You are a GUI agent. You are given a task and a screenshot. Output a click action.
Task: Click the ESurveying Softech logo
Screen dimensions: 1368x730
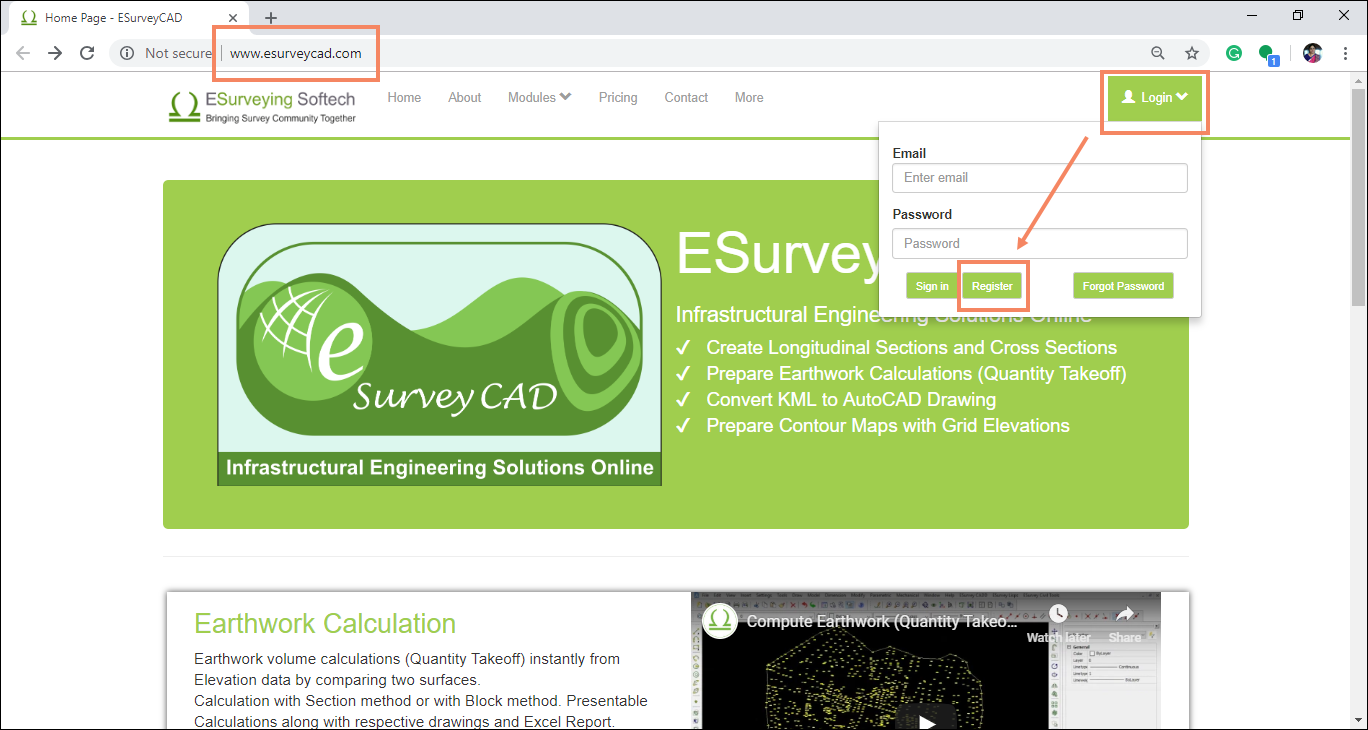click(262, 106)
